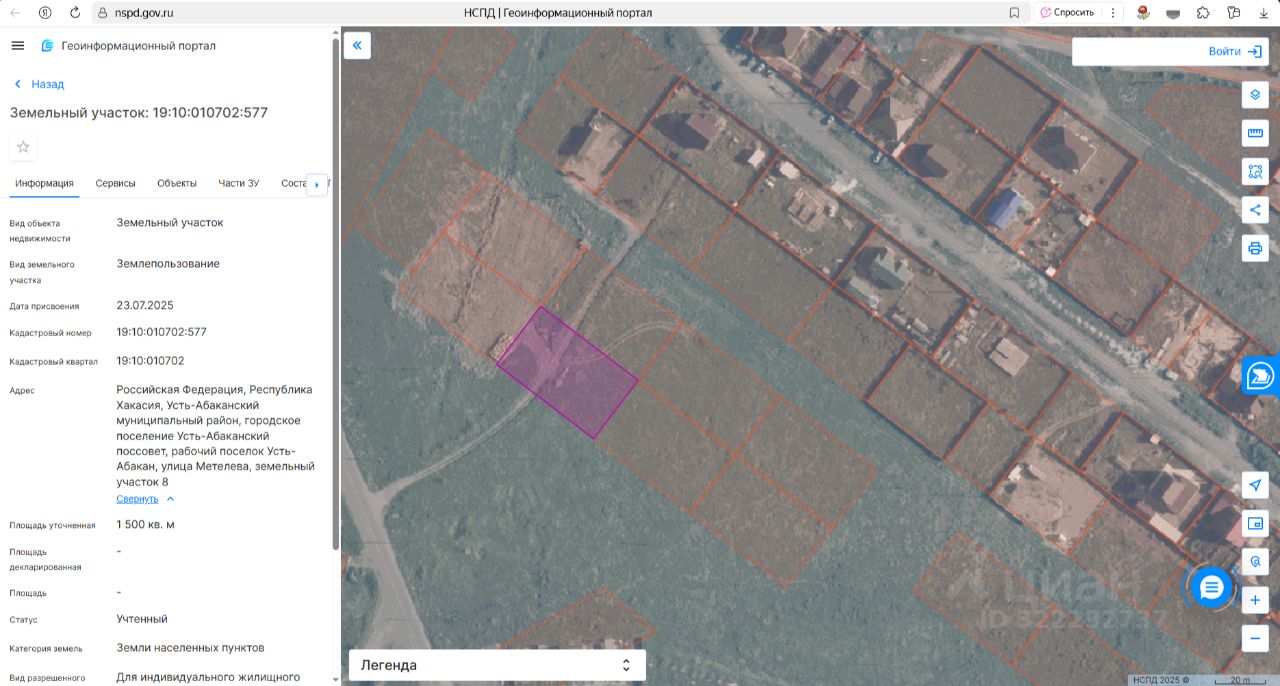
Task: Bookmark this page in the browser
Action: coord(1014,13)
